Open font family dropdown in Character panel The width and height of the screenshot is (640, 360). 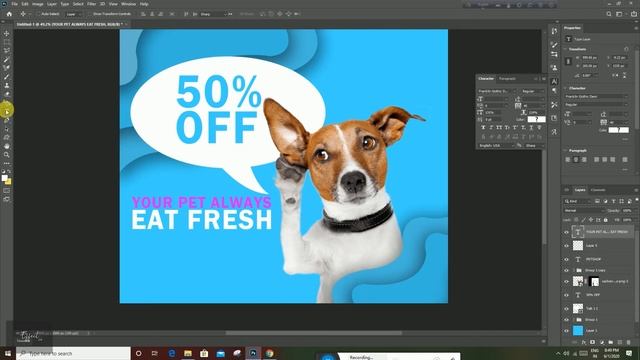497,91
